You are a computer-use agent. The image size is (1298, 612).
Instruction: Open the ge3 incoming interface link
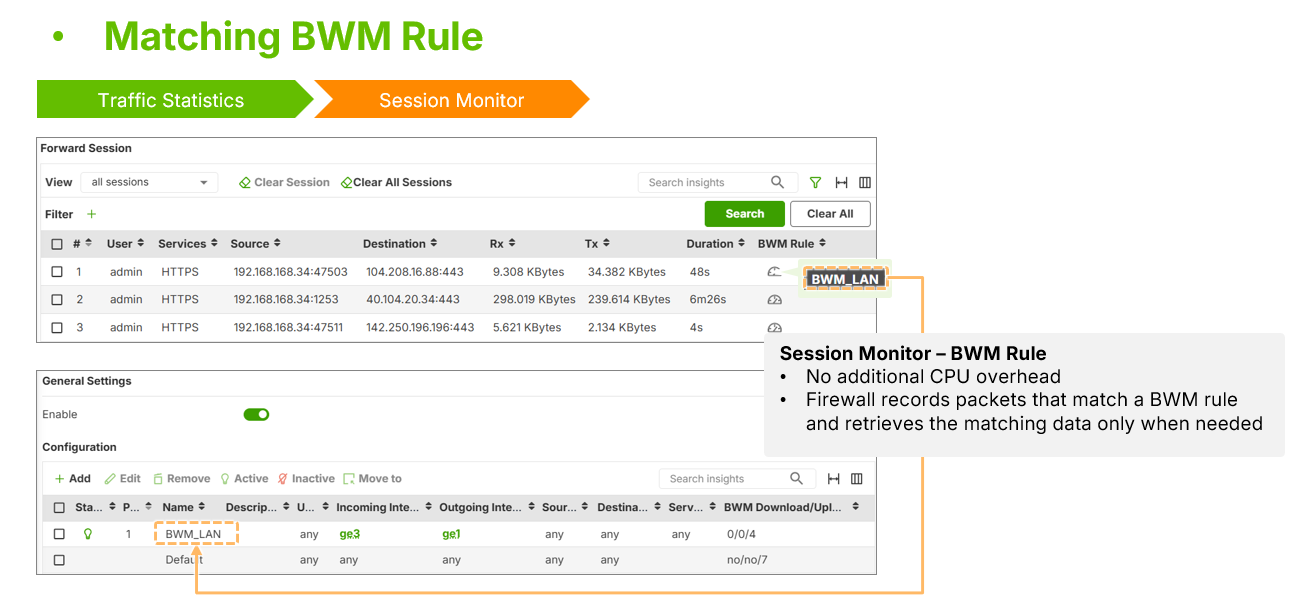coord(349,534)
